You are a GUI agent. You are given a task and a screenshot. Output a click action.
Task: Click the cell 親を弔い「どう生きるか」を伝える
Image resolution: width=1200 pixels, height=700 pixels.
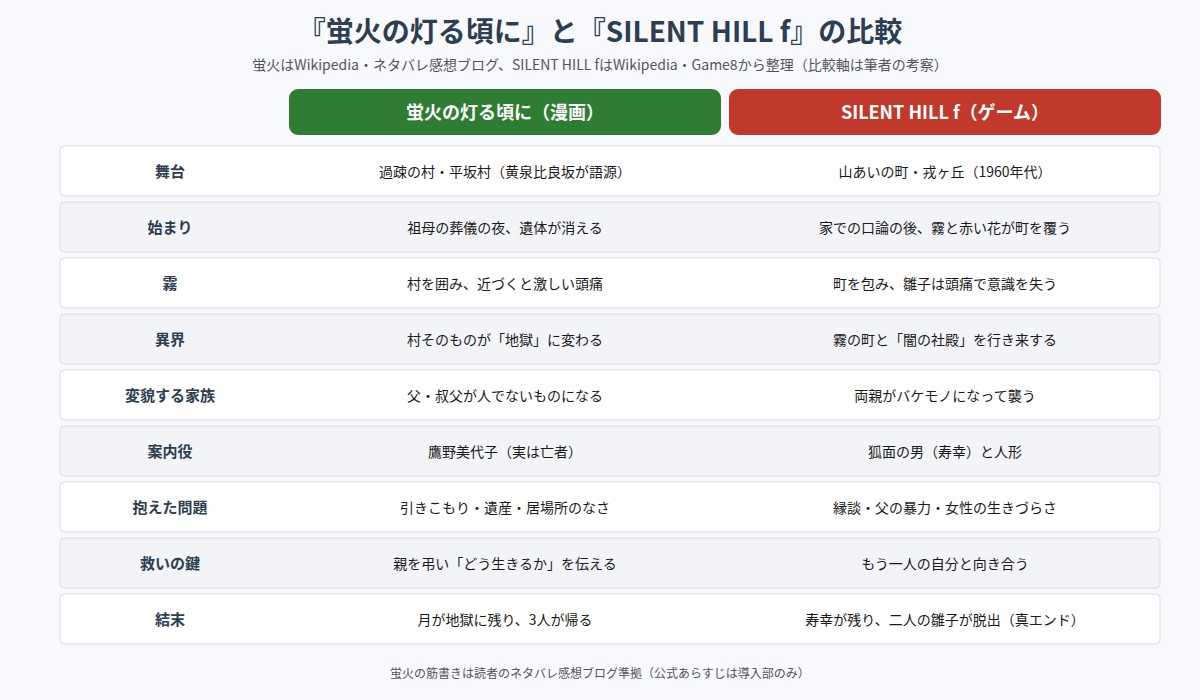pos(505,564)
